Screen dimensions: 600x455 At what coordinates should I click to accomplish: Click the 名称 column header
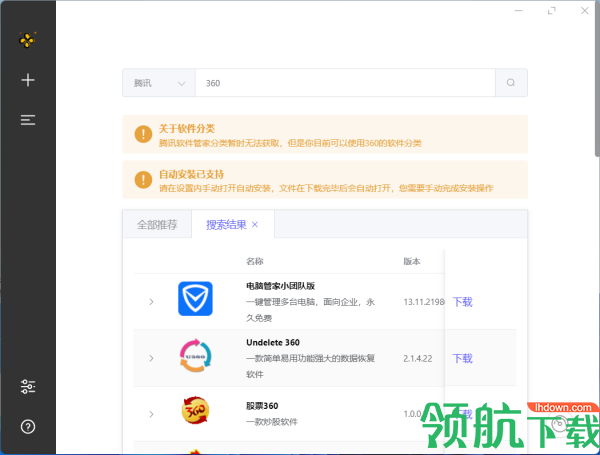[x=254, y=261]
